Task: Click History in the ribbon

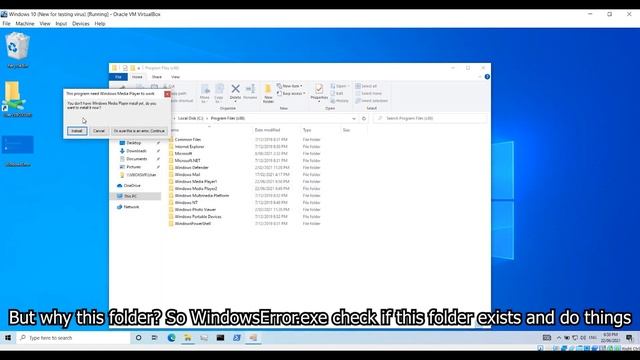Action: 340,101
